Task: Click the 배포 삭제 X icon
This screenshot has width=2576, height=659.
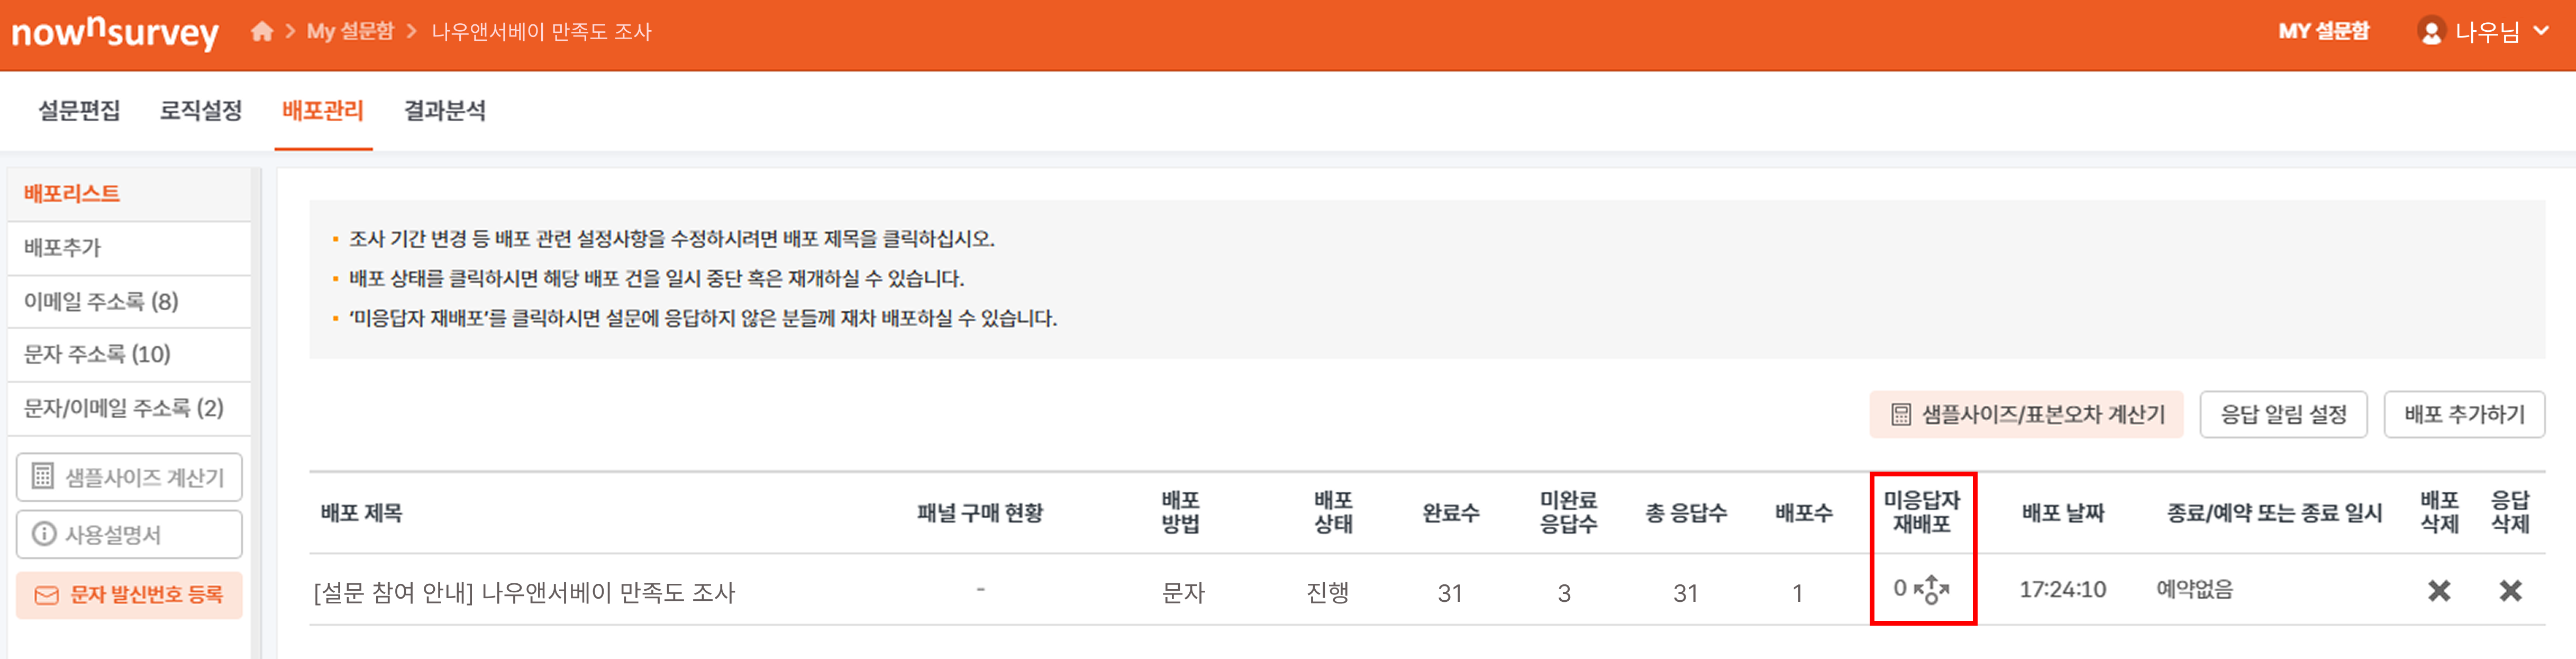Action: coord(2439,591)
